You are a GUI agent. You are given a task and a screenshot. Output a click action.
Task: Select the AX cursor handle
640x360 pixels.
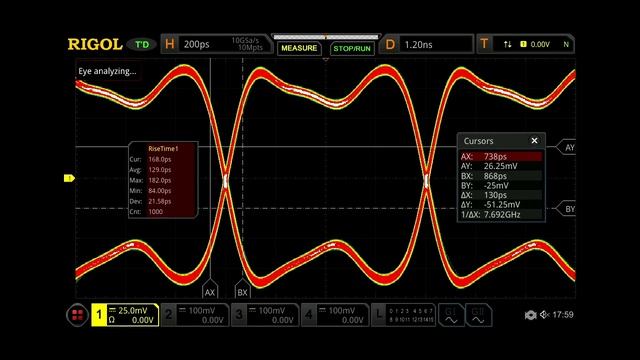pyautogui.click(x=210, y=289)
